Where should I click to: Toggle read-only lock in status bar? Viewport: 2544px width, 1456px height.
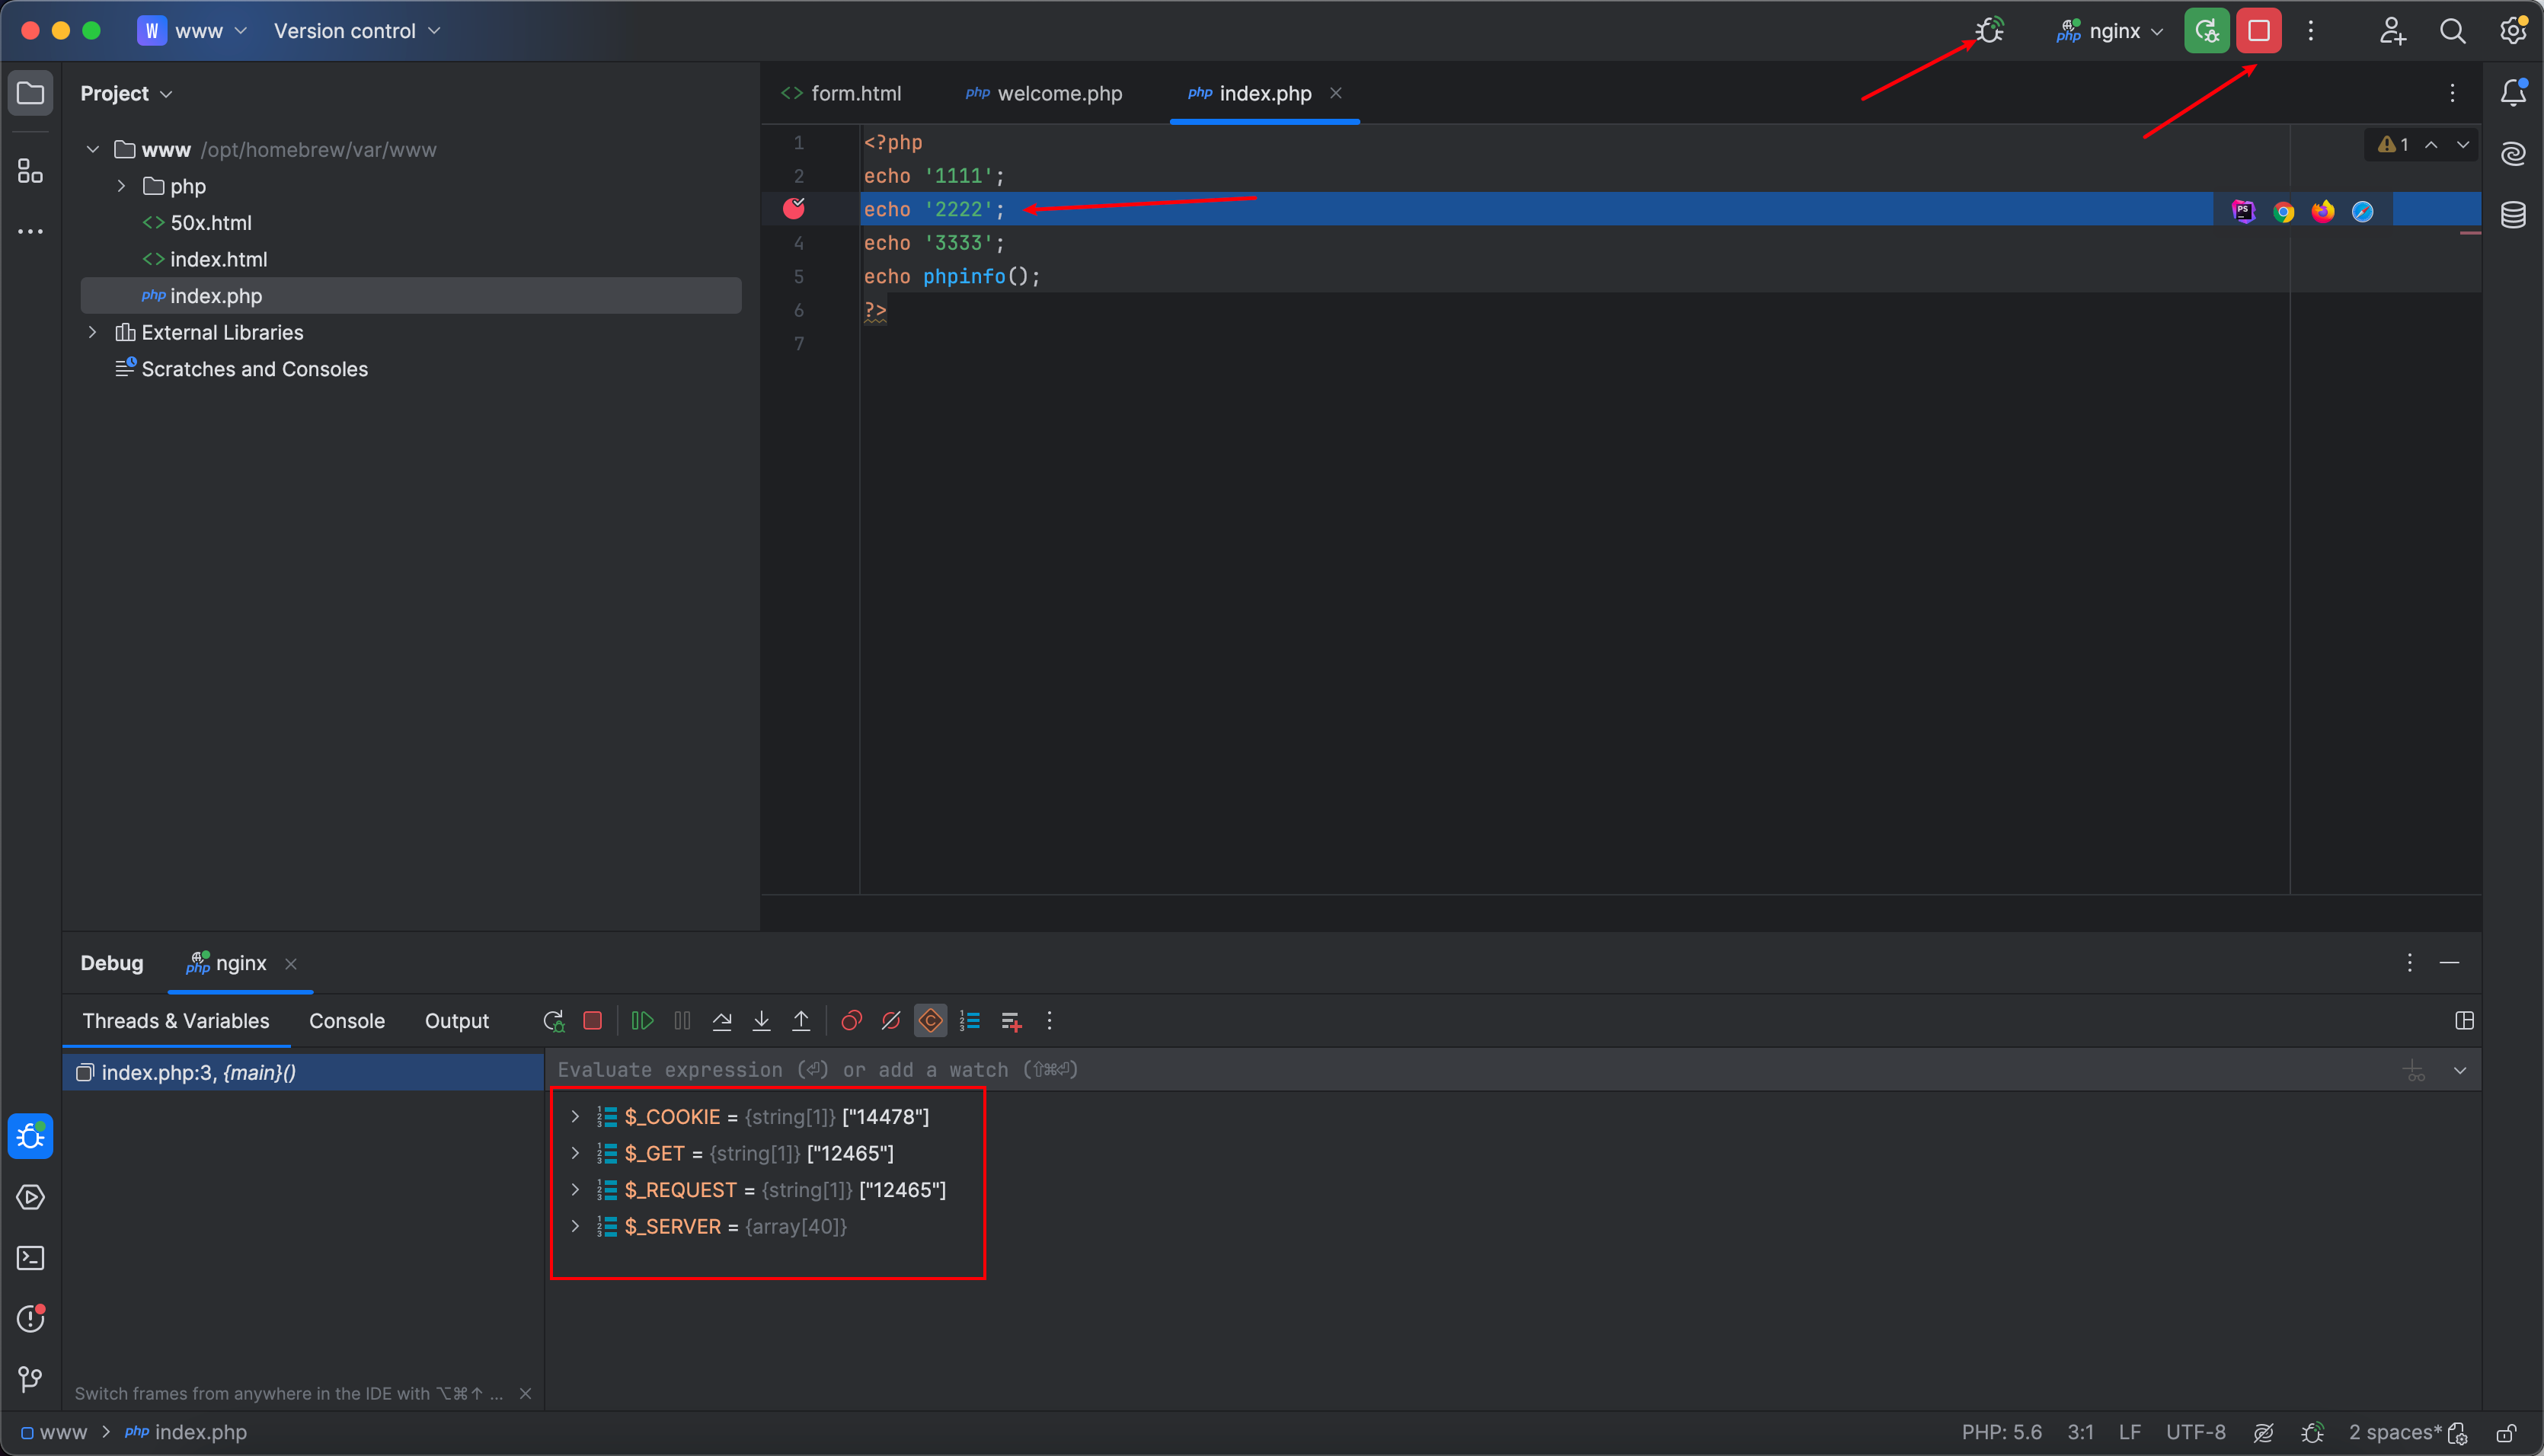(2506, 1433)
